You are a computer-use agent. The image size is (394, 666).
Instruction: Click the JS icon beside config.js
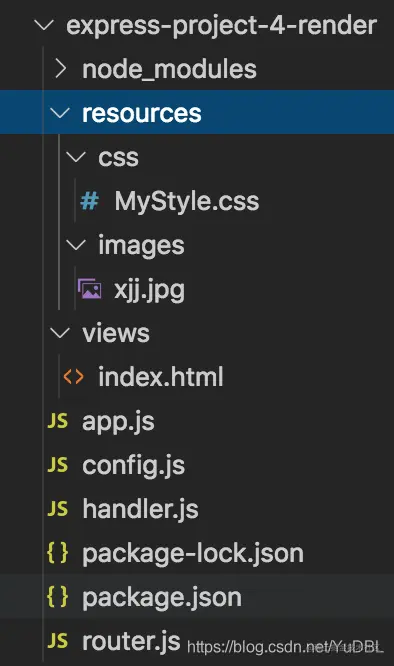point(58,465)
